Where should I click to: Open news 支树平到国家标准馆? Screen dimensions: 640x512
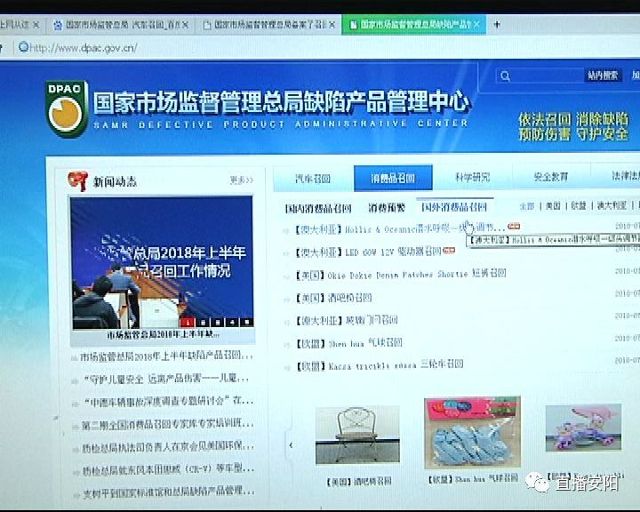coord(169,492)
